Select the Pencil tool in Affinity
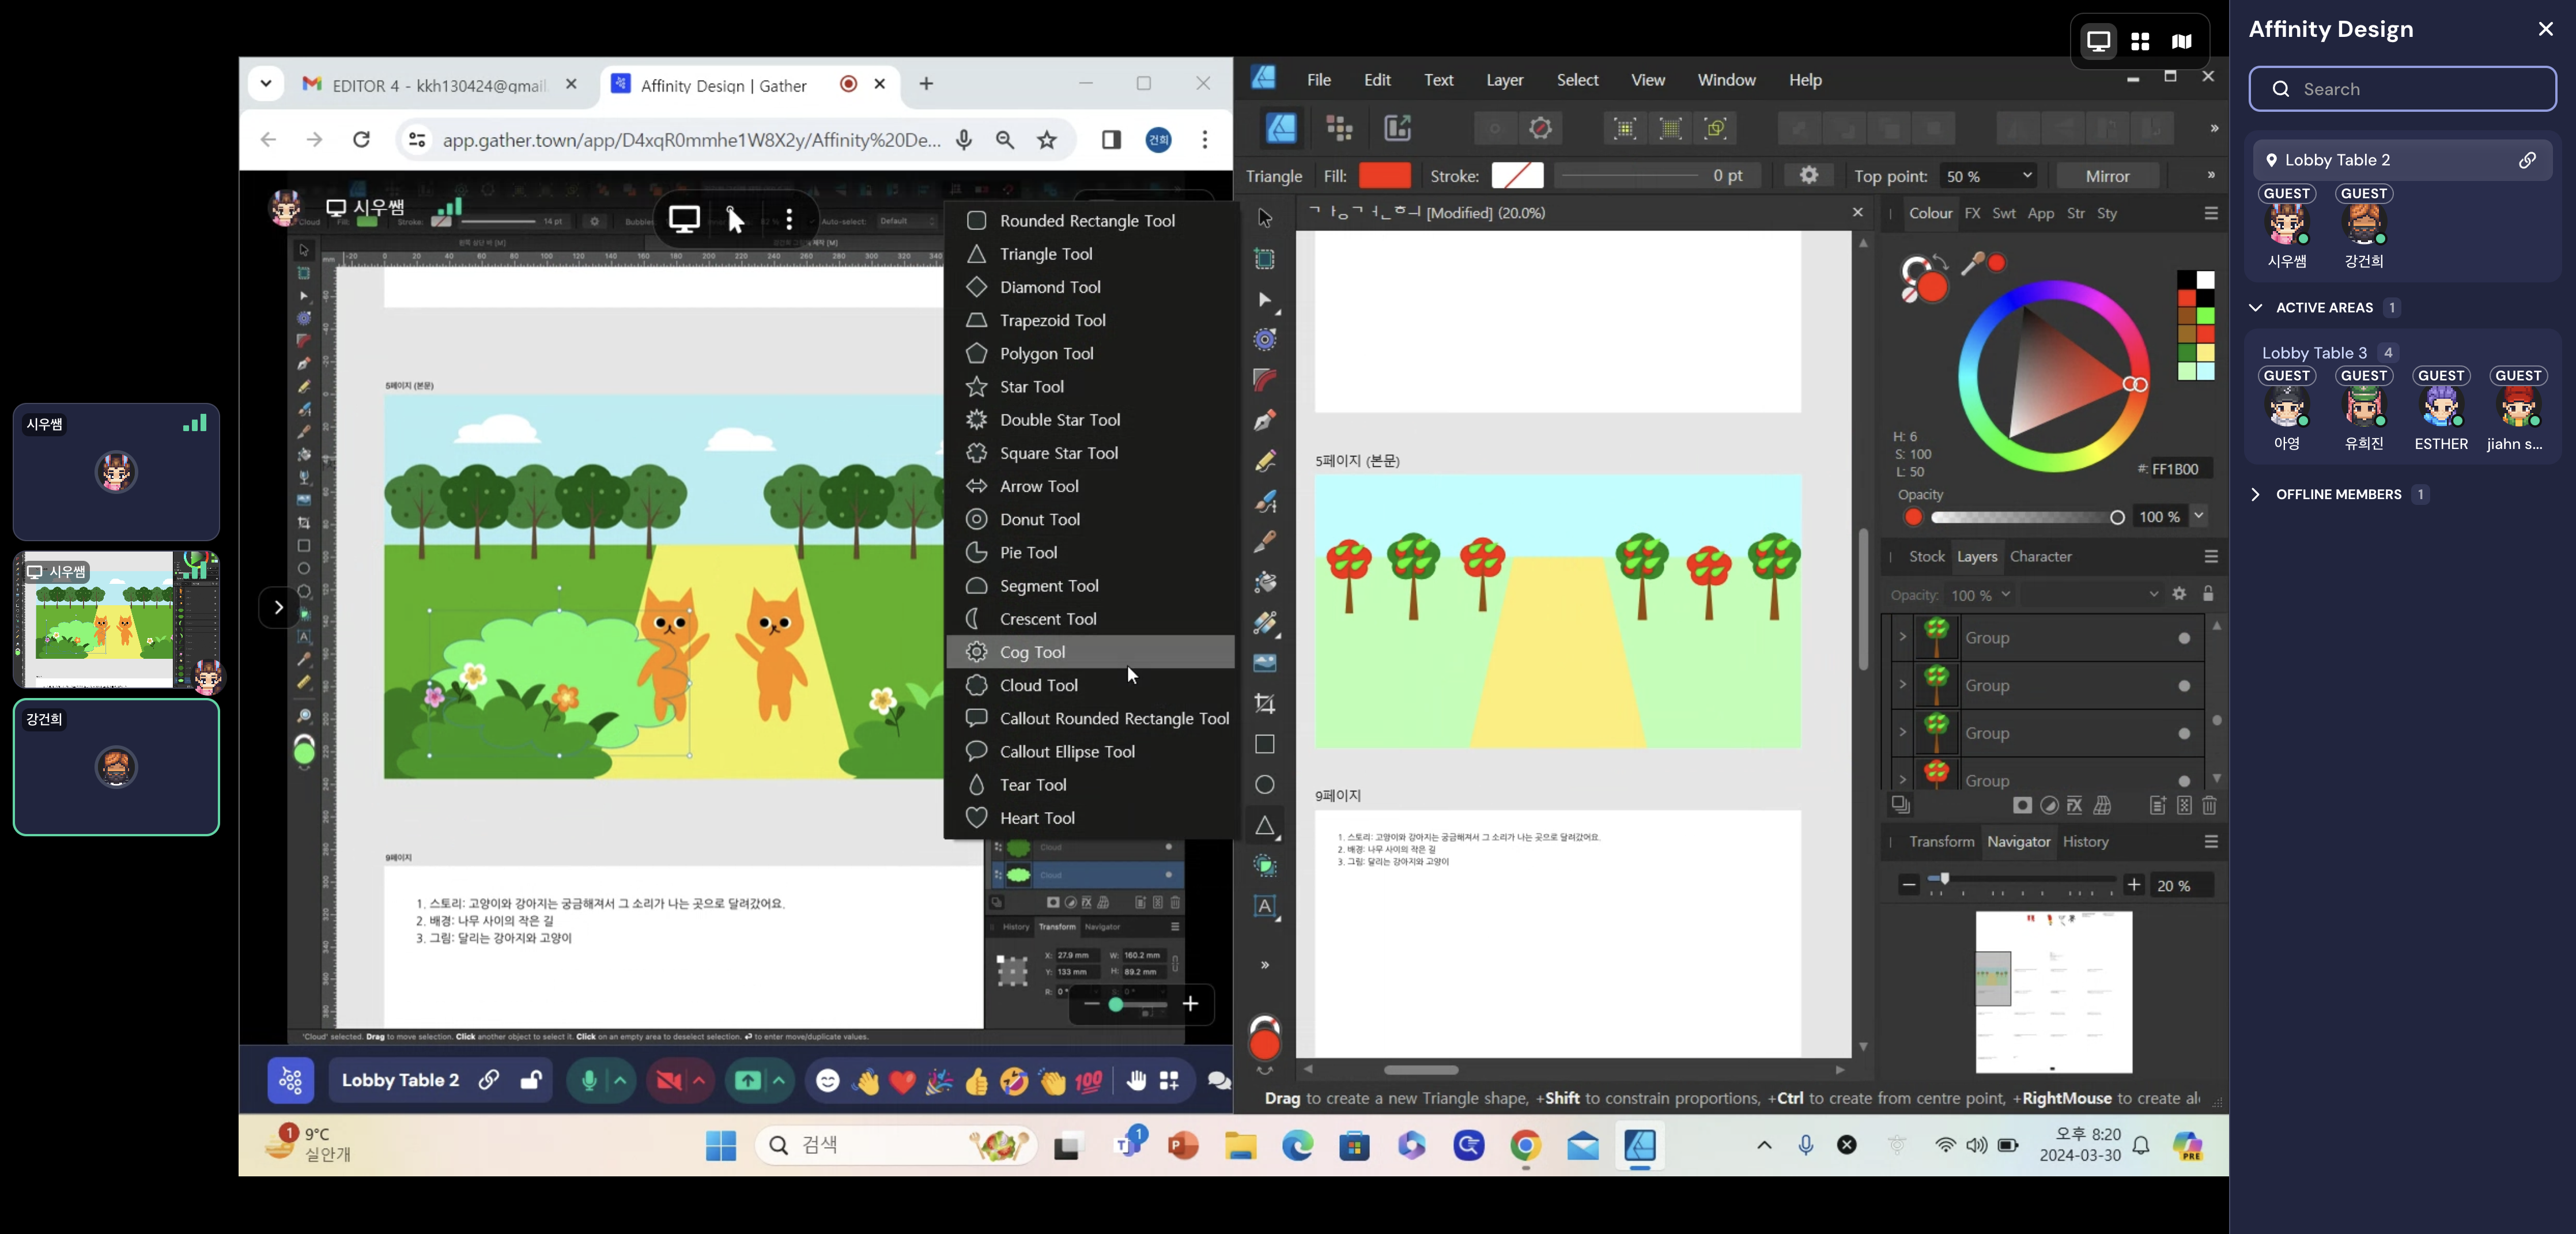Image resolution: width=2576 pixels, height=1234 pixels. click(1265, 461)
